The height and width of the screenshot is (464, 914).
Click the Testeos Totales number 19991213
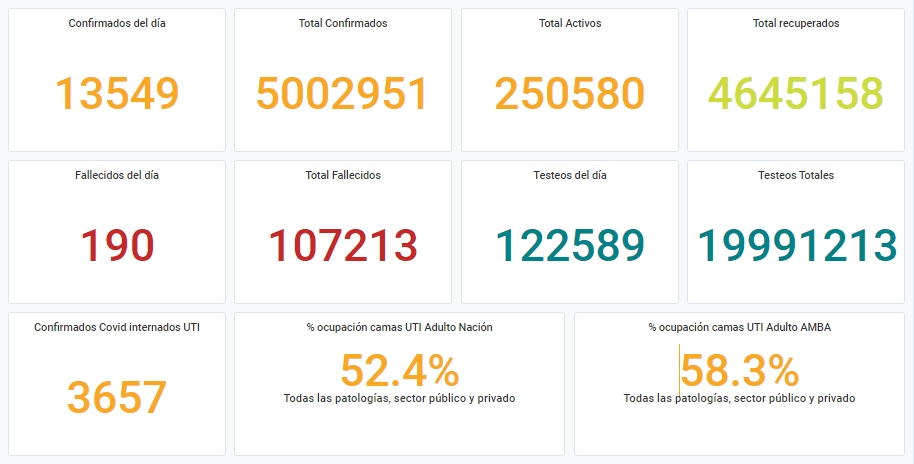point(797,245)
